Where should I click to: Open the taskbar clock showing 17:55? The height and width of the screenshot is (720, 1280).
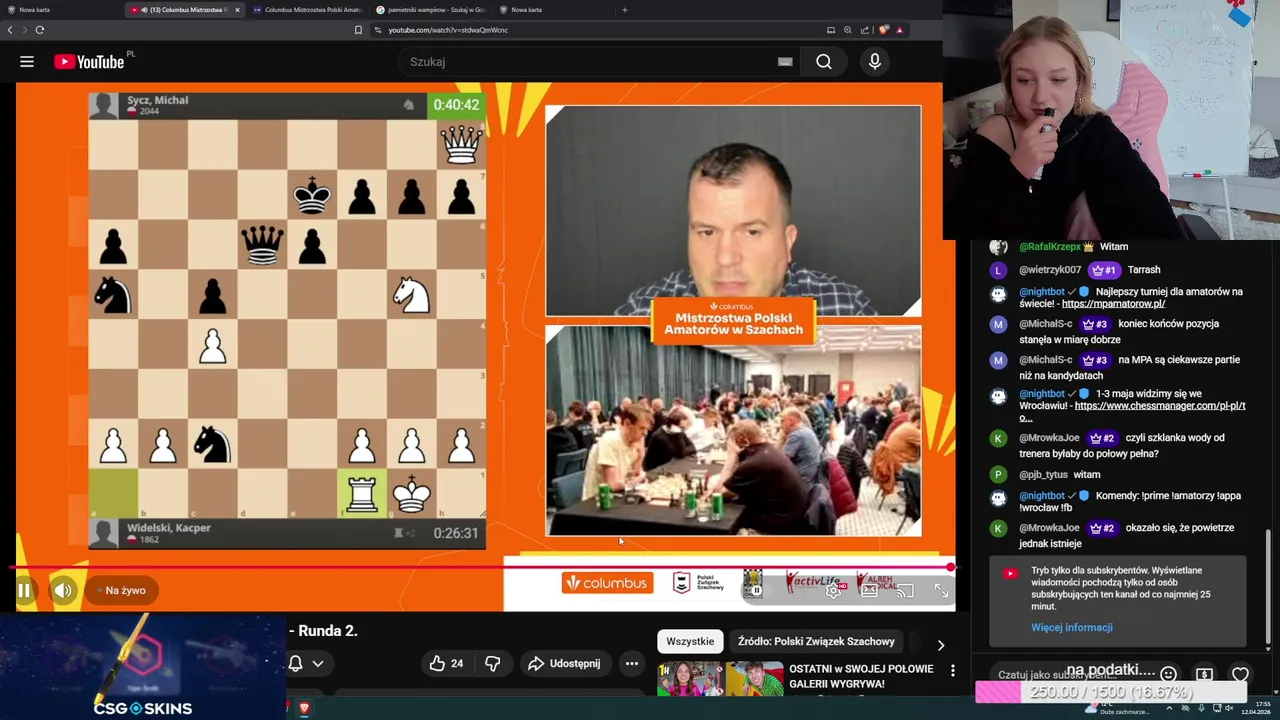1255,708
